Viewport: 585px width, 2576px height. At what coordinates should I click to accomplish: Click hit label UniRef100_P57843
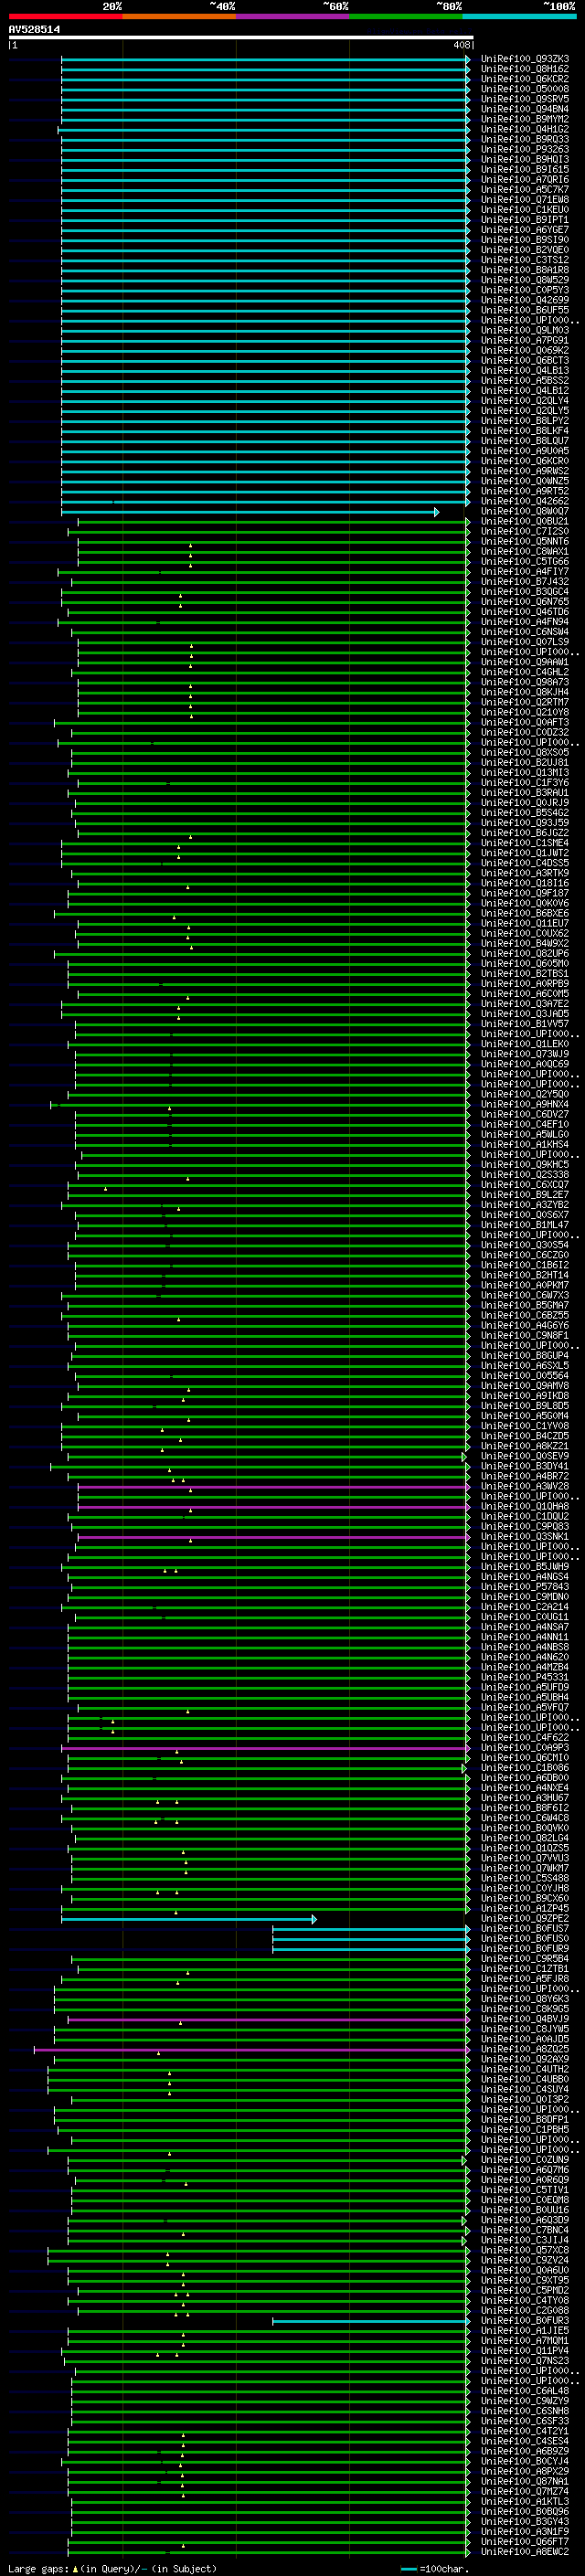tap(525, 1587)
